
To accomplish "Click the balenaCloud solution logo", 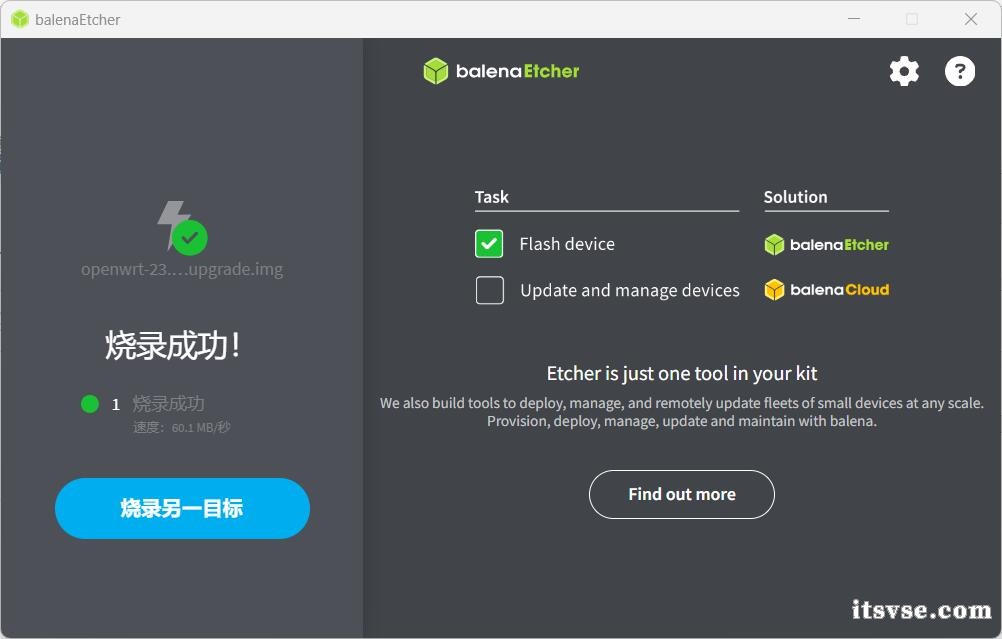I will tap(826, 290).
